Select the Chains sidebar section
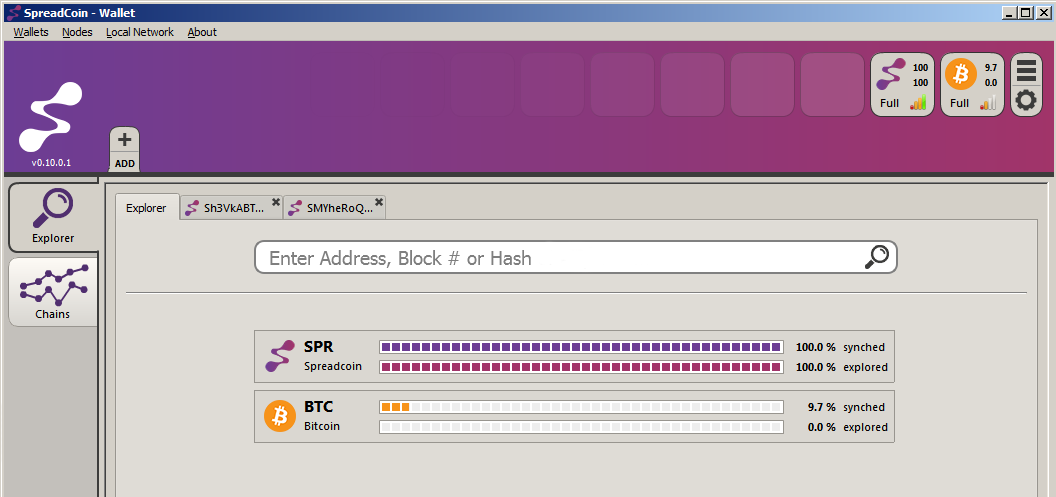This screenshot has width=1056, height=497. (53, 292)
